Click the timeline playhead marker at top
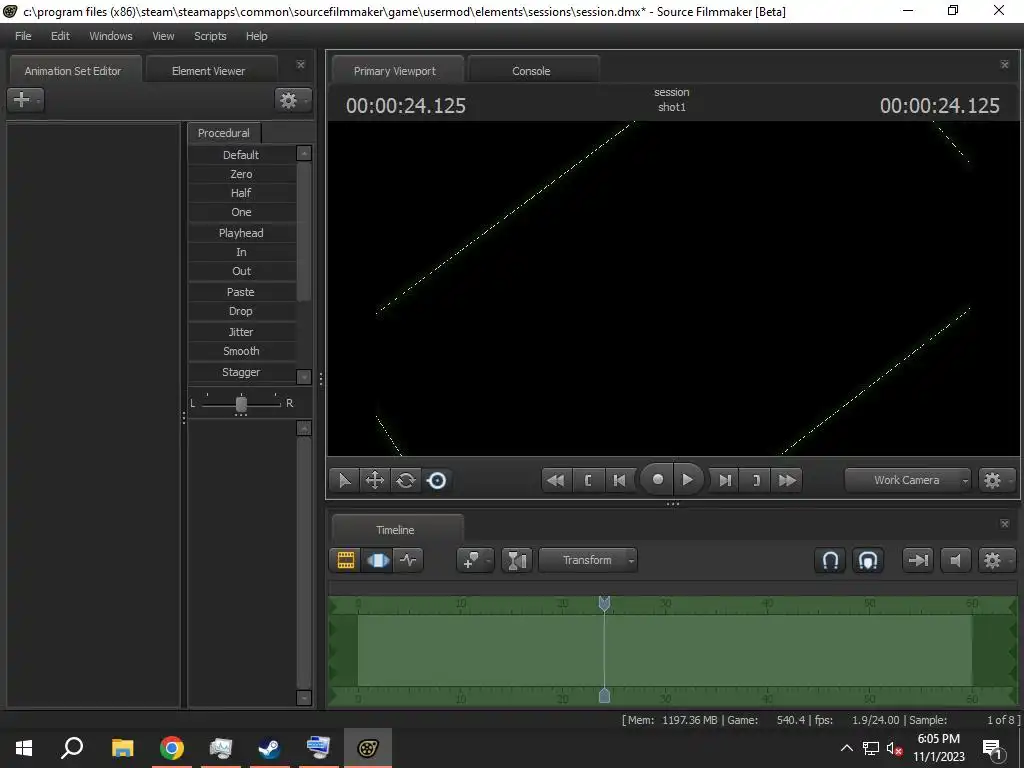 pyautogui.click(x=604, y=603)
